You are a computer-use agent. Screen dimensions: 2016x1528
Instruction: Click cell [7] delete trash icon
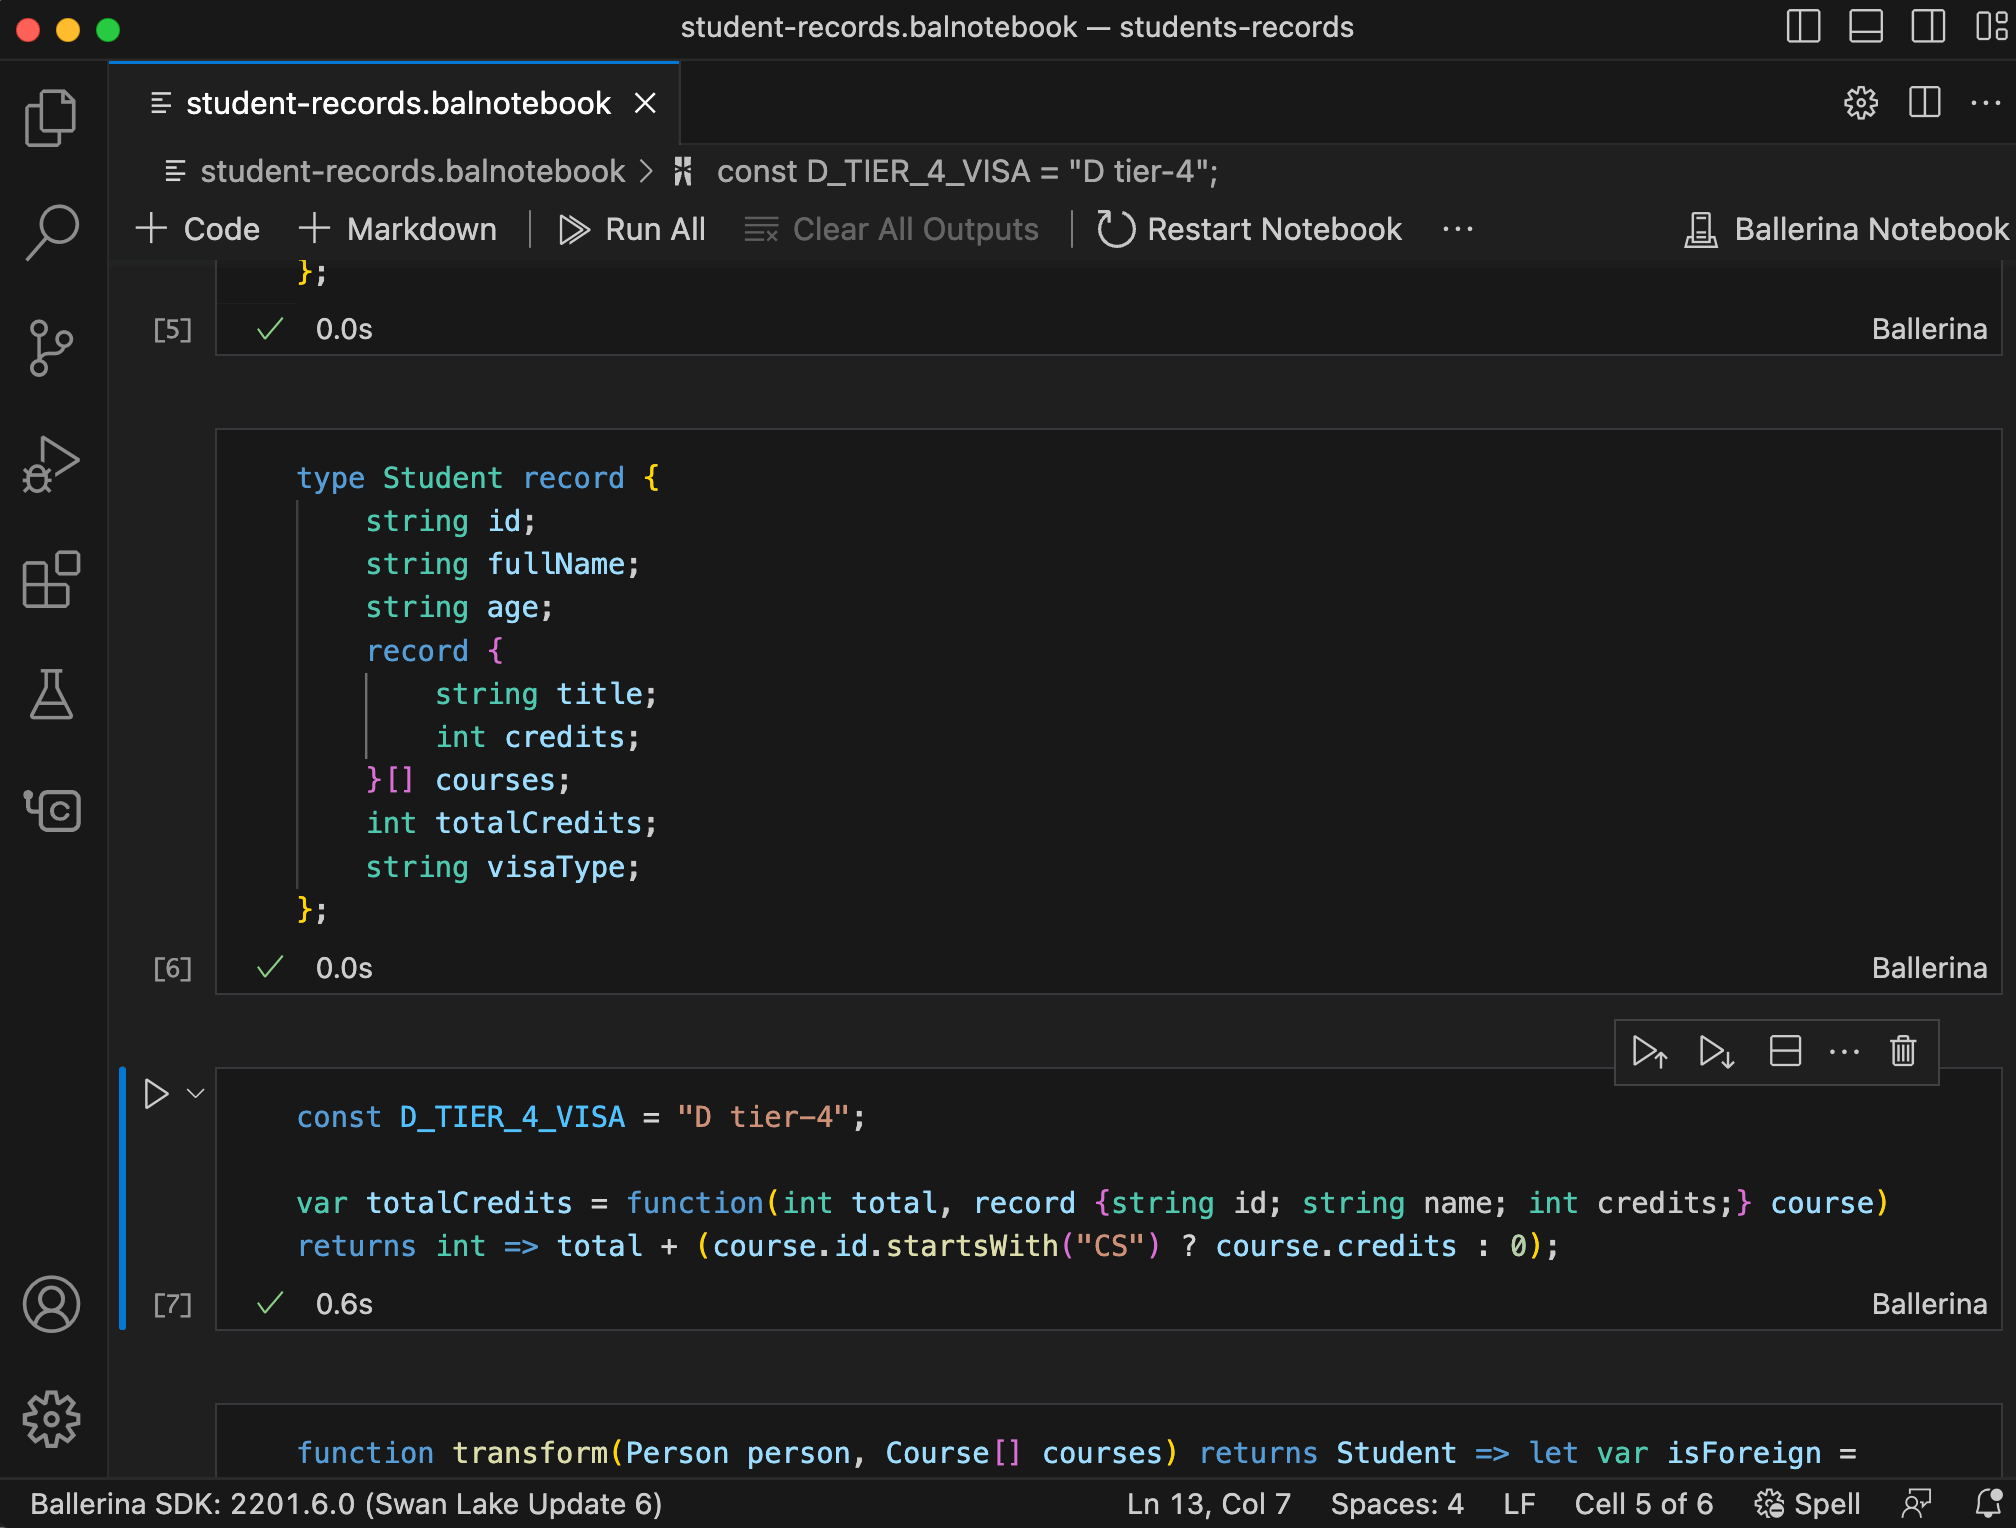[1904, 1051]
